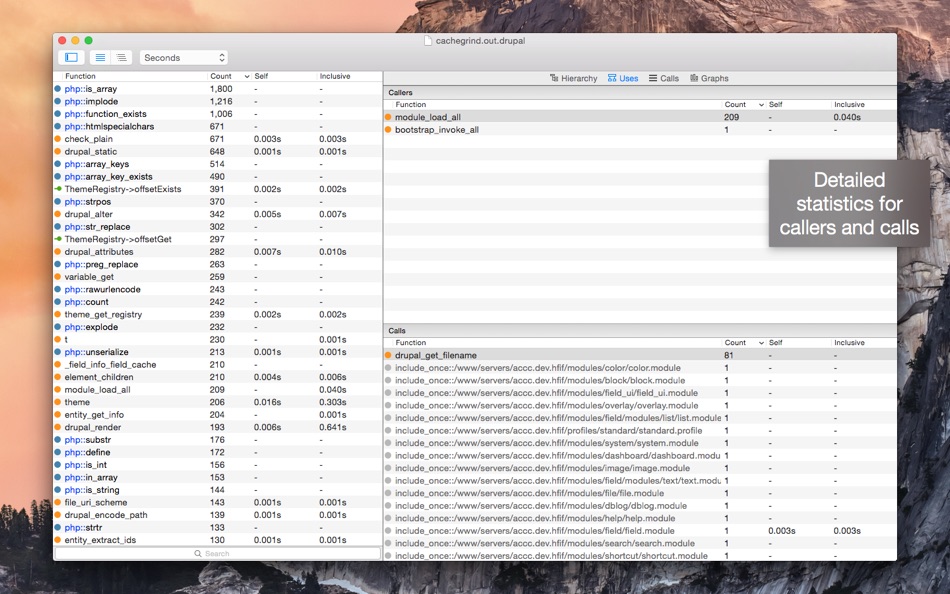
Task: Click gray dot icon of color.module include
Action: pos(388,368)
